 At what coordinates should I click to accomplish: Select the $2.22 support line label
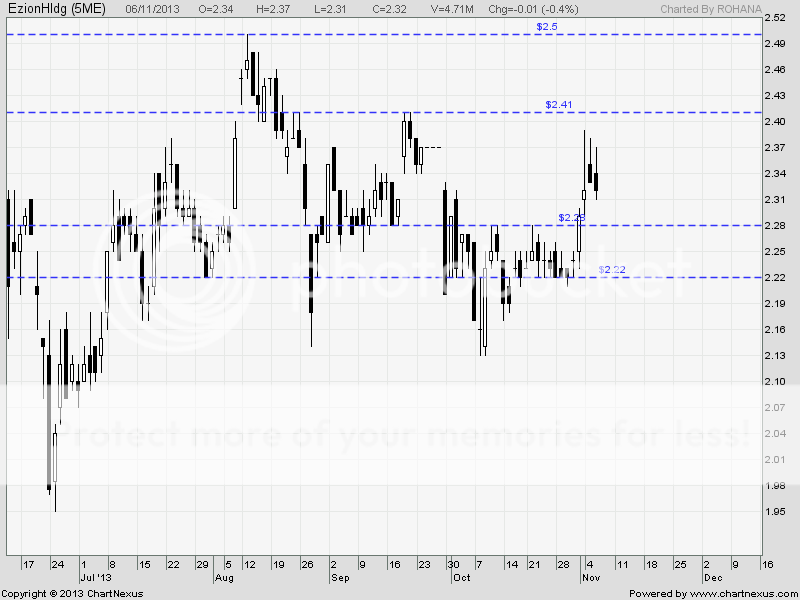pyautogui.click(x=612, y=270)
